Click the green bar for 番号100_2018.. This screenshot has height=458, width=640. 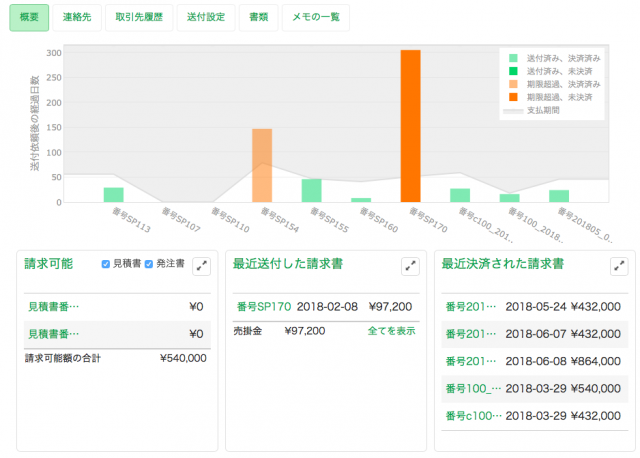coord(509,198)
